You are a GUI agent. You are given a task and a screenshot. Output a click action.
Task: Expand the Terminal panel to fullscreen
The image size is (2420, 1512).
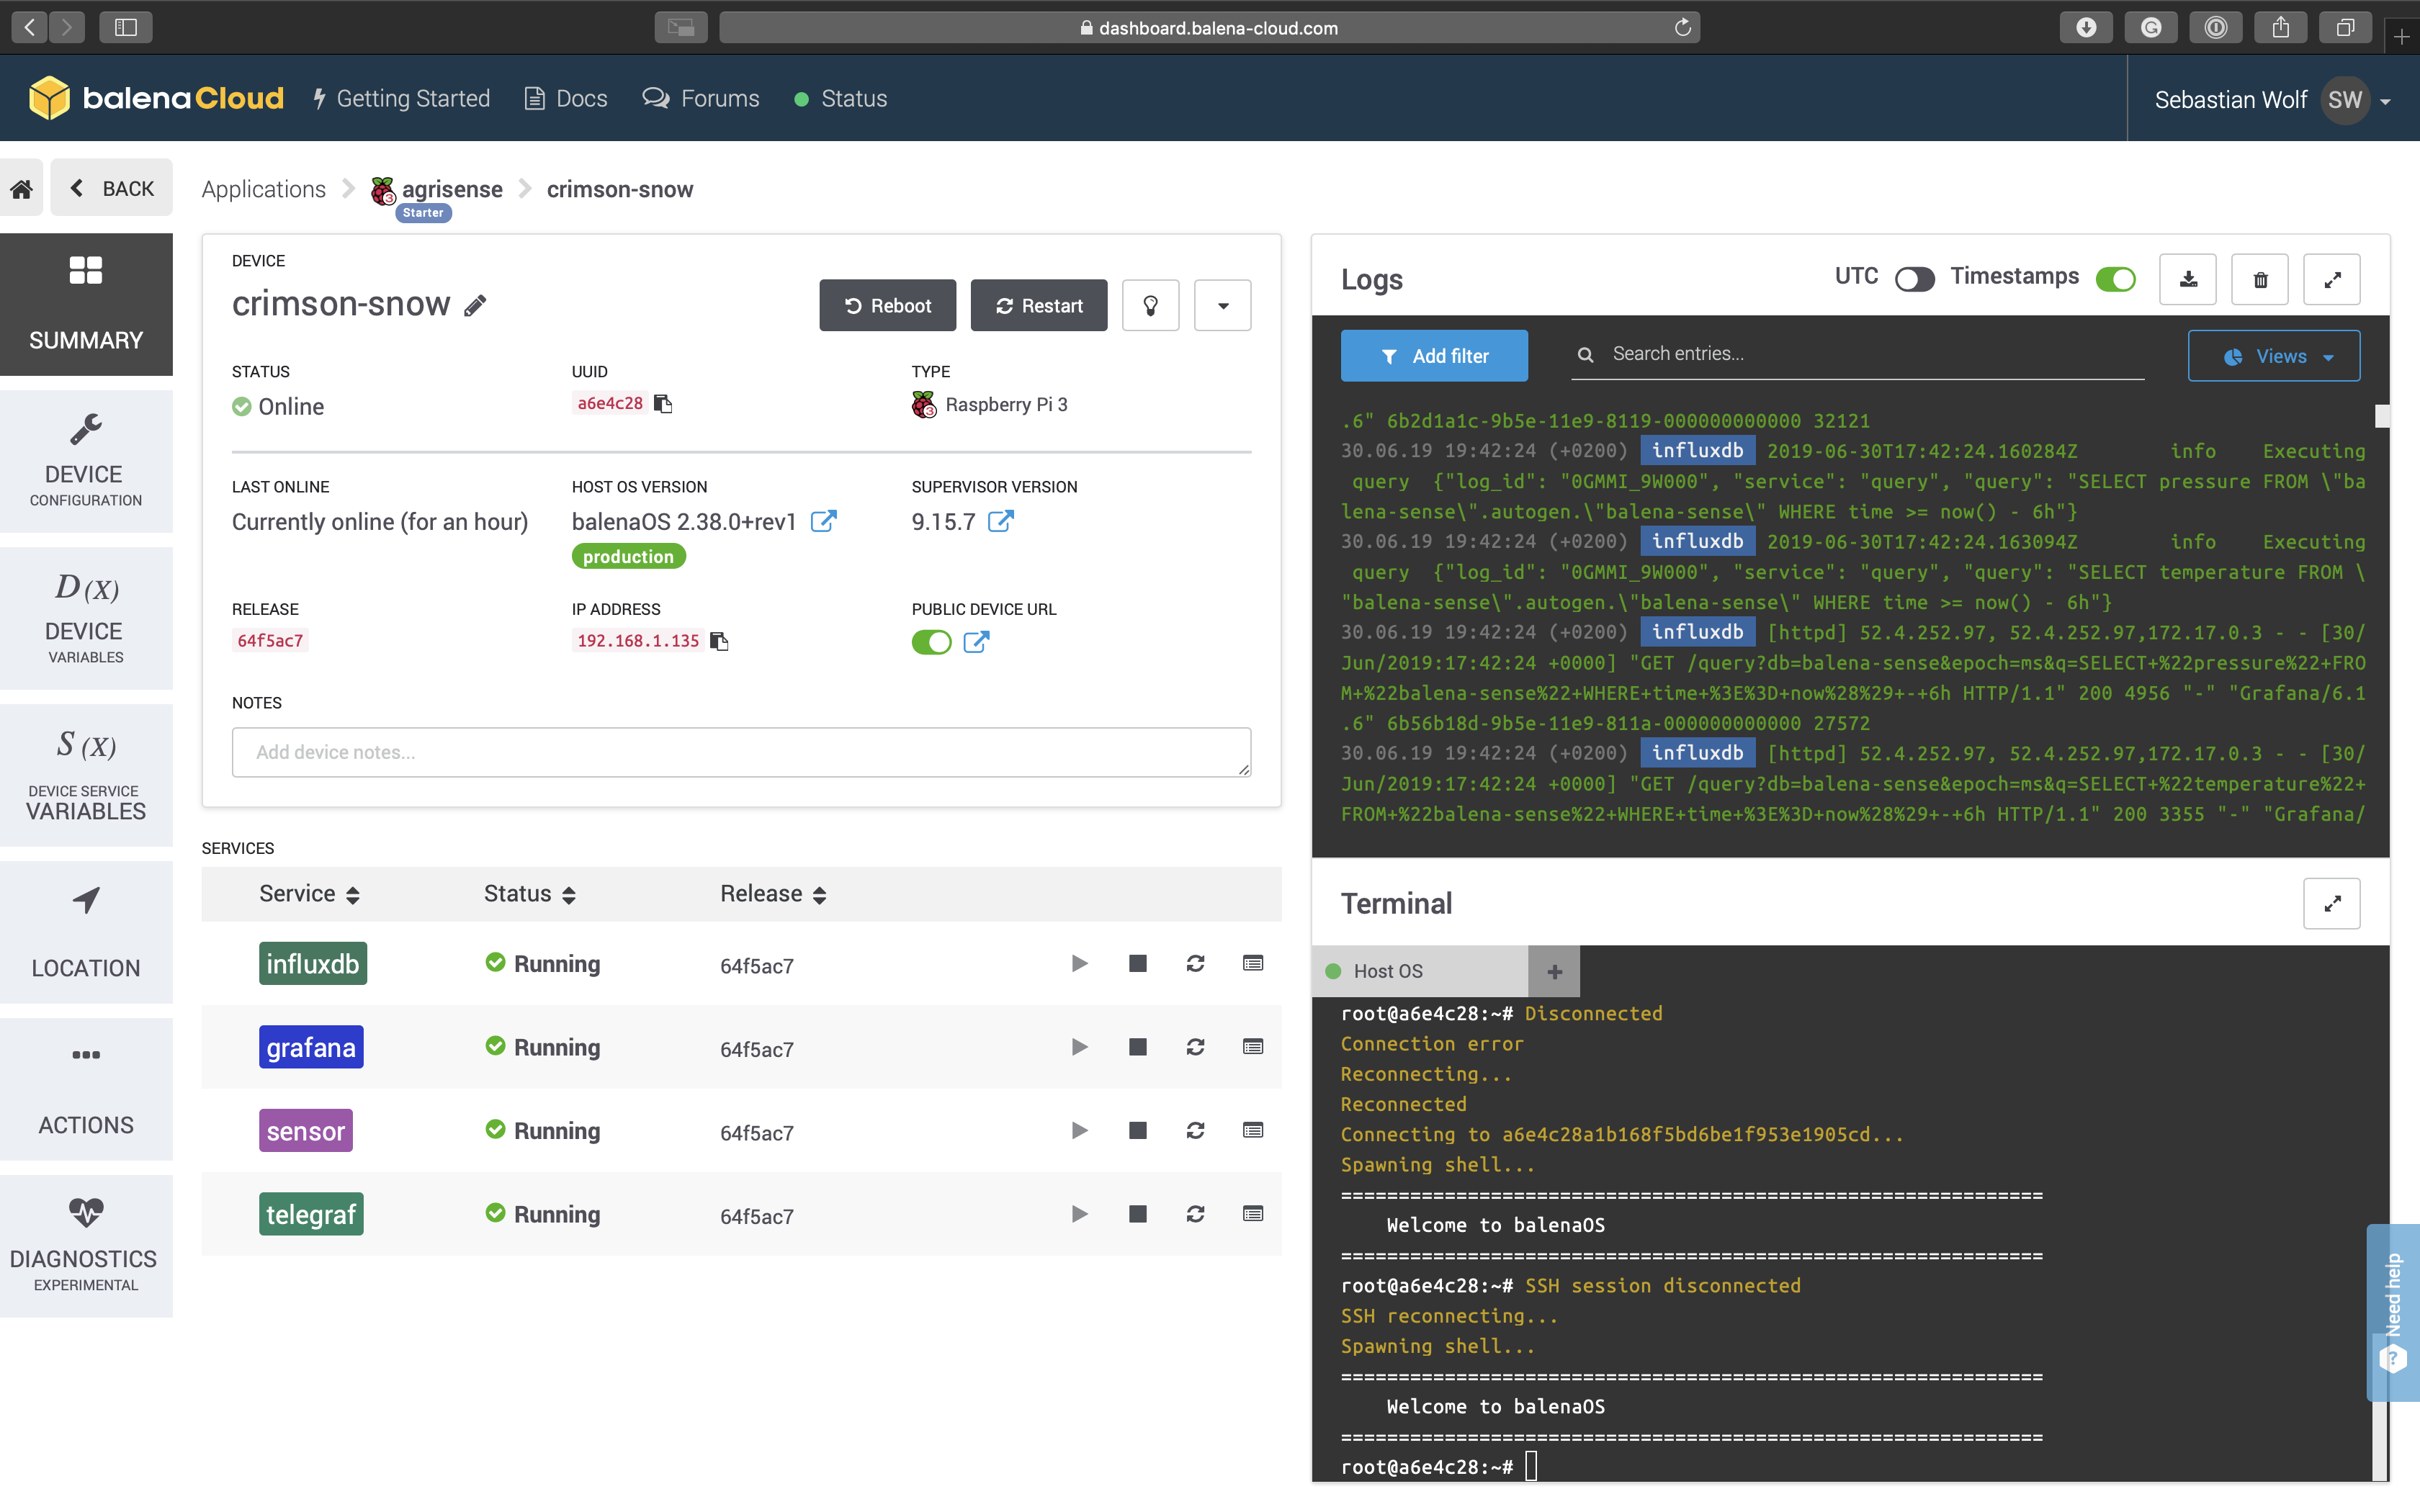[x=2331, y=903]
